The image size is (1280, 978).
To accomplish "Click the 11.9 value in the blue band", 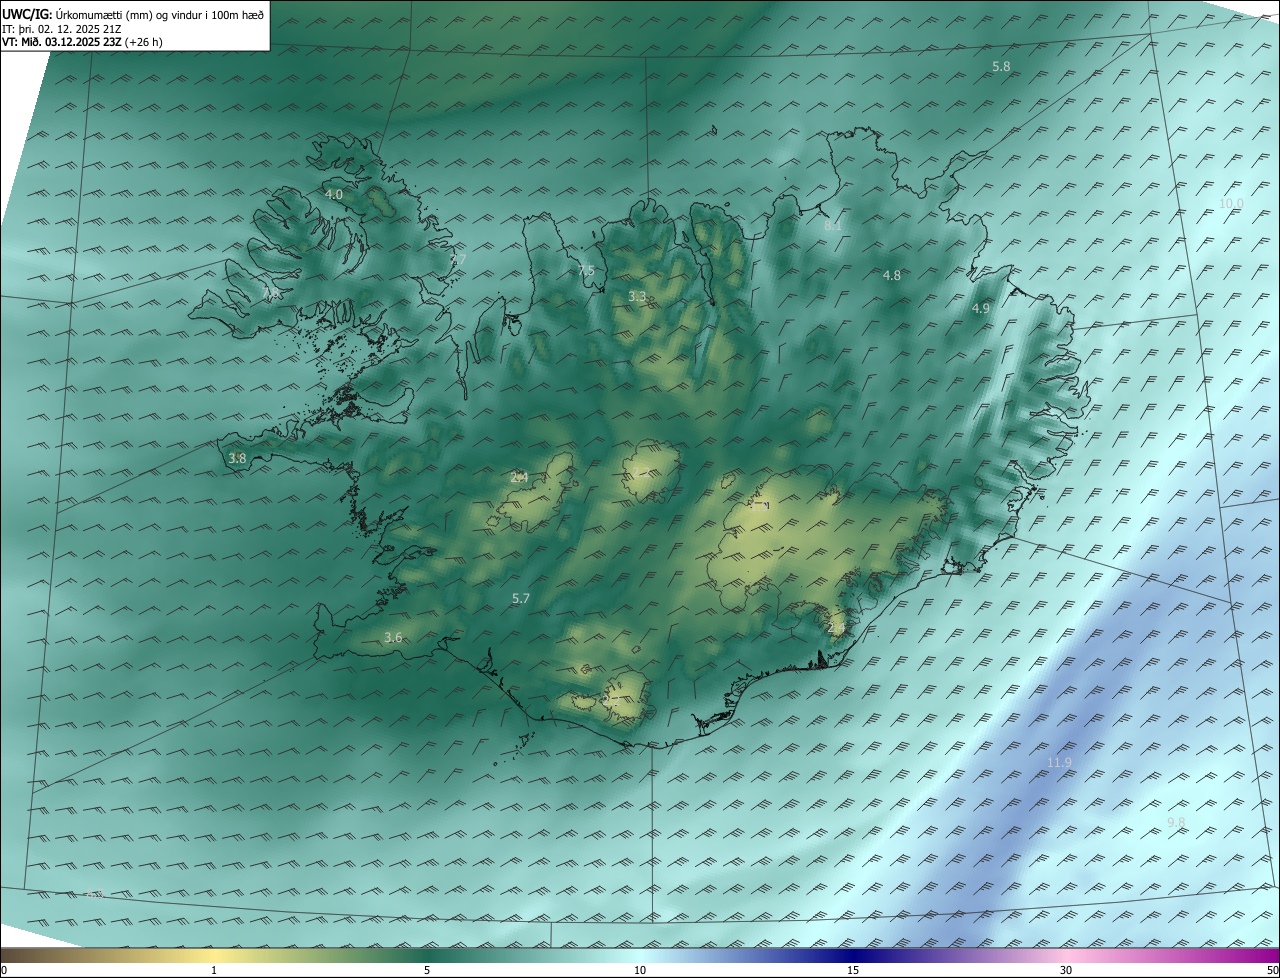I will (x=1059, y=763).
